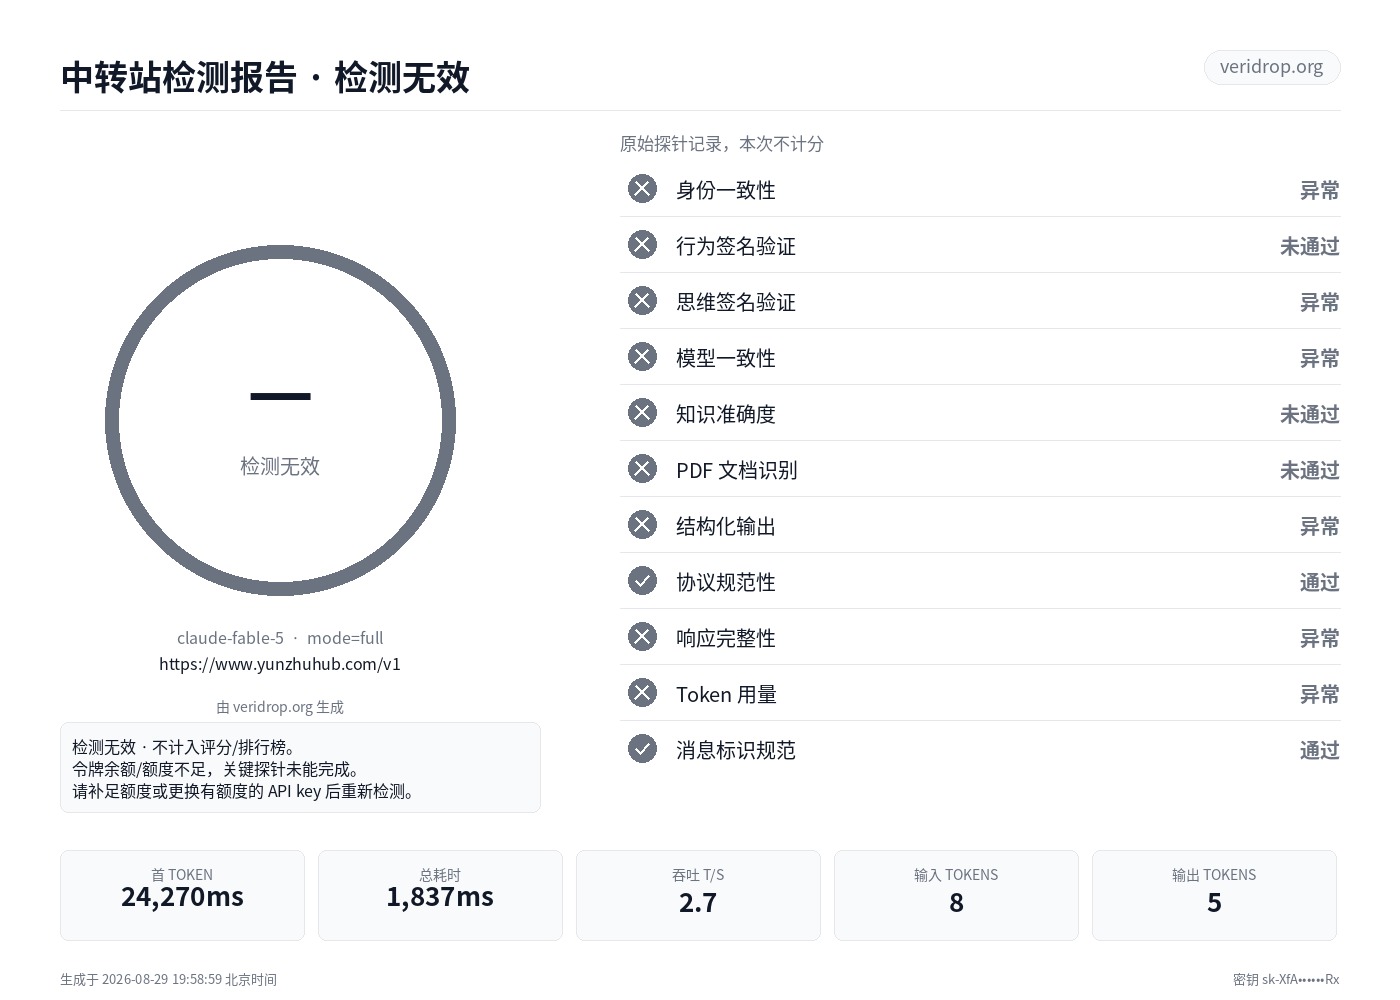Click the 由 veridrop.org 生成 credit text
Image resolution: width=1400 pixels, height=1000 pixels.
click(280, 707)
